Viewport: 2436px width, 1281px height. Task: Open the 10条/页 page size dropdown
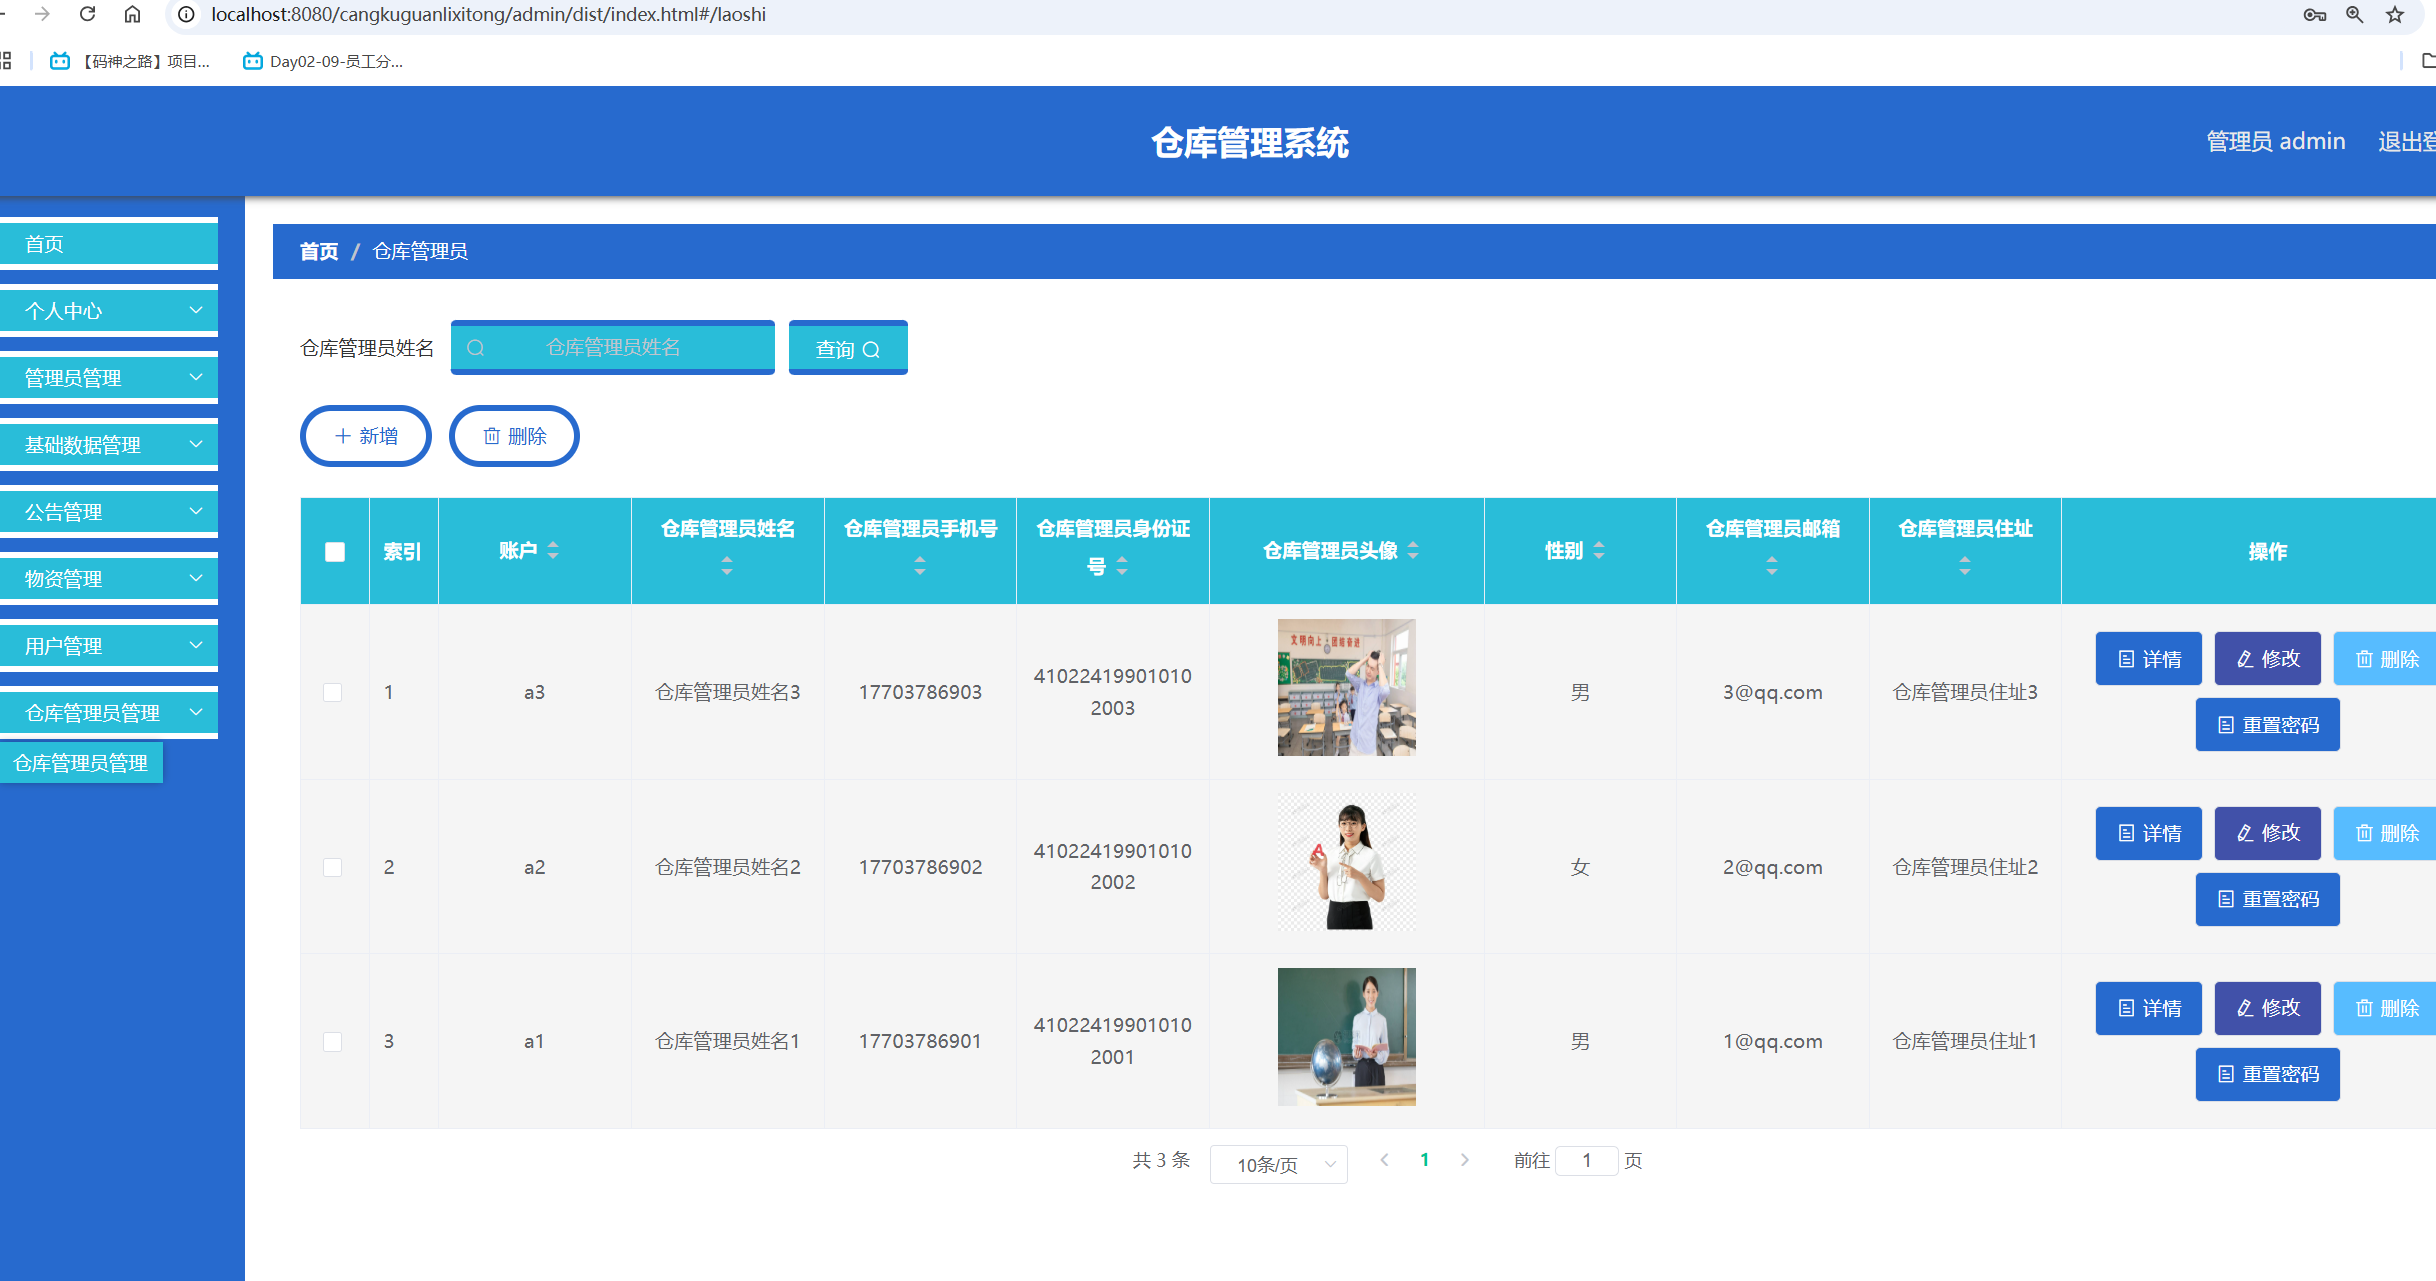[x=1278, y=1164]
